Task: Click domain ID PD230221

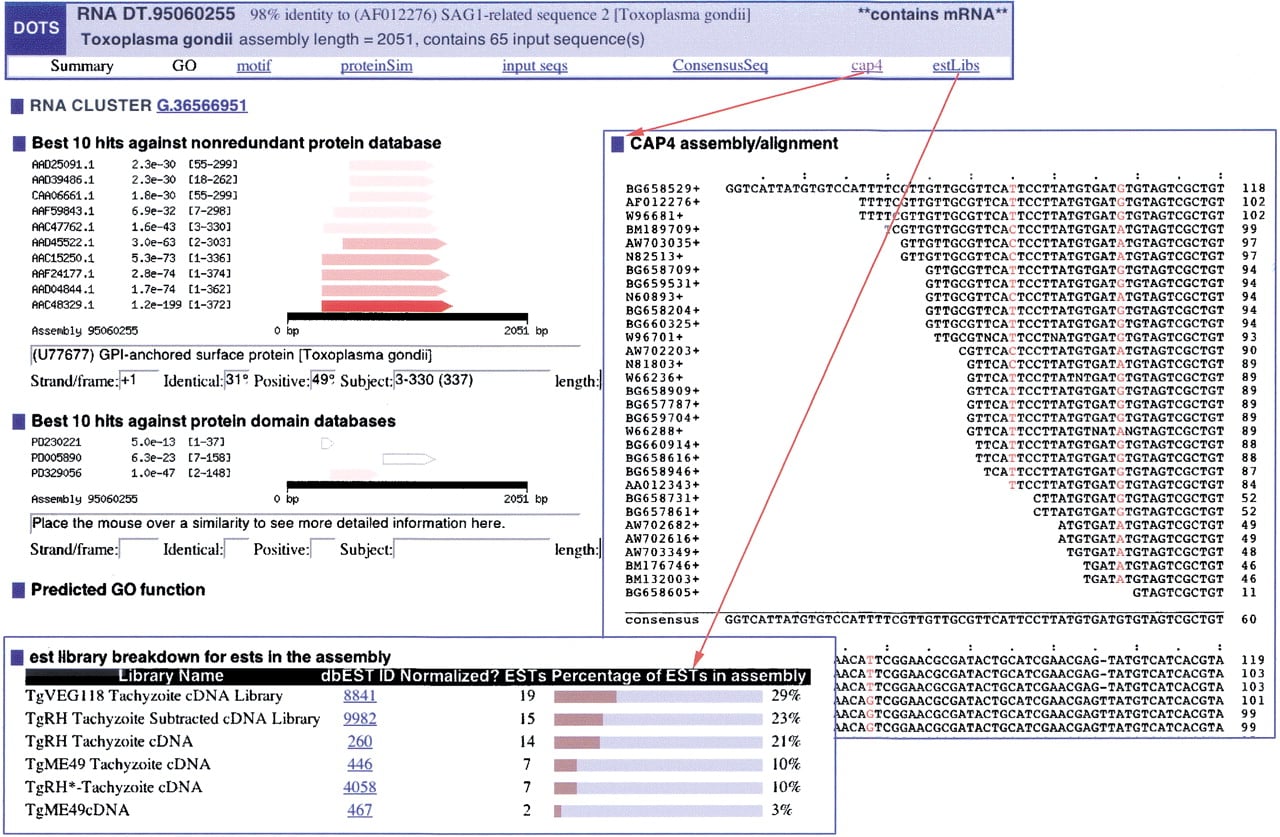Action: 56,441
